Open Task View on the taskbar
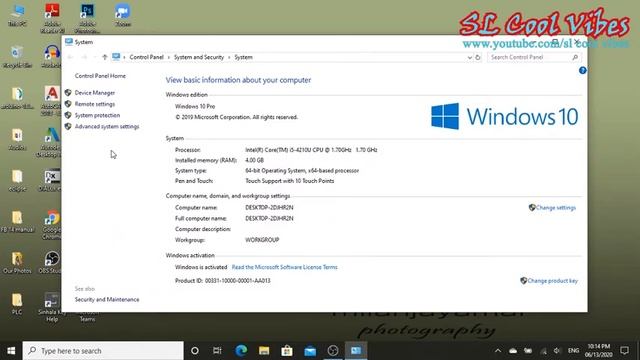The image size is (640, 360). (x=217, y=351)
